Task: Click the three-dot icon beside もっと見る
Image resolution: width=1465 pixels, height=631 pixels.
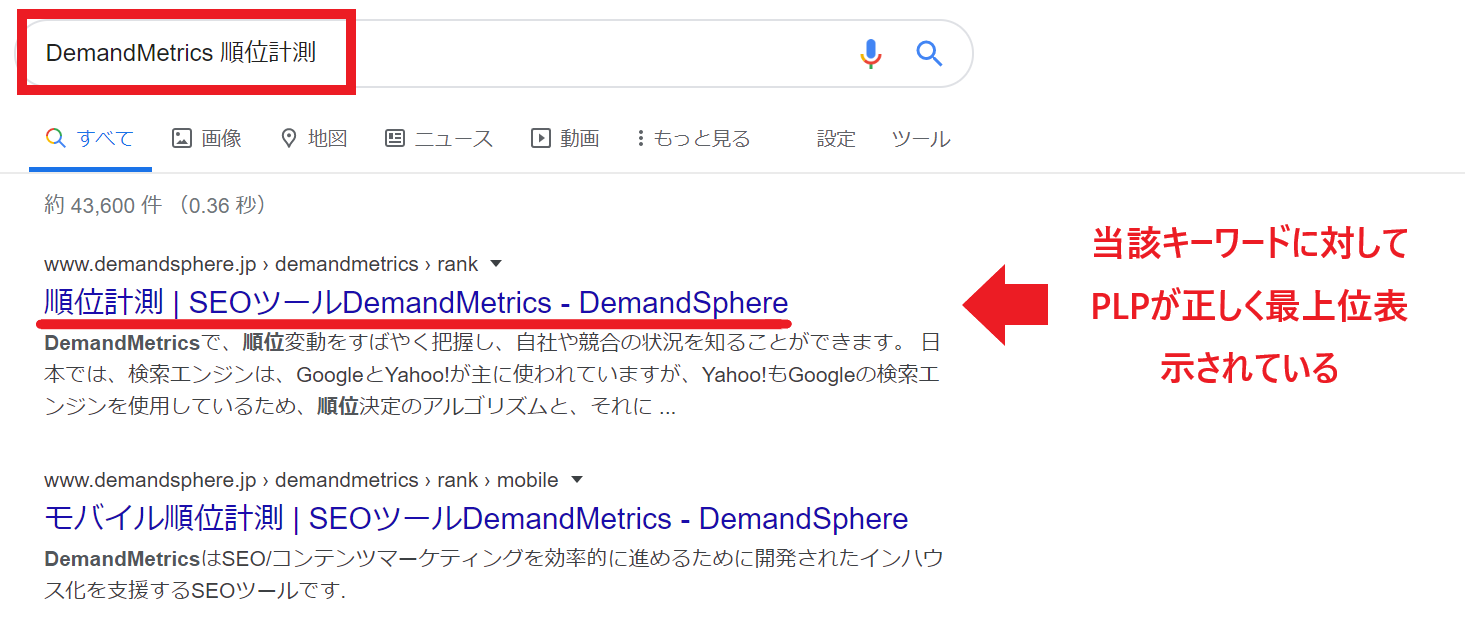Action: click(x=640, y=139)
